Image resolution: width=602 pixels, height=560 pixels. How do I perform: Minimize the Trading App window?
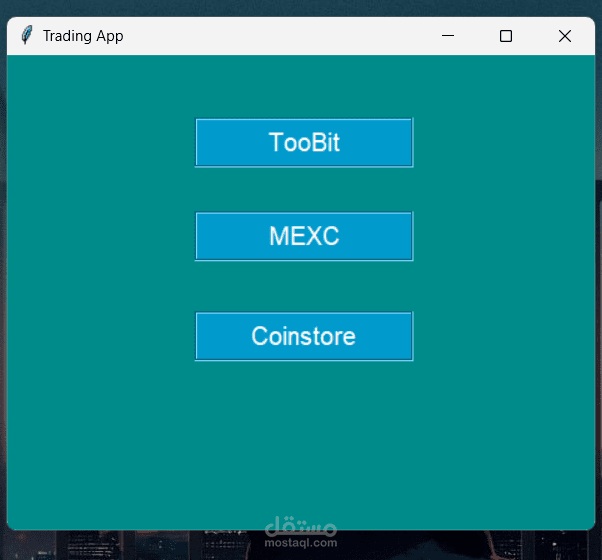[x=448, y=36]
